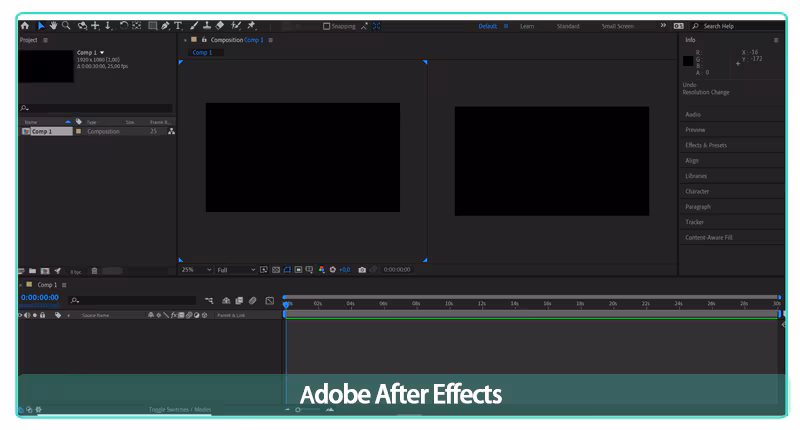Click the timeline current time 0:00:00:00
Image resolution: width=800 pixels, height=430 pixels.
point(40,297)
